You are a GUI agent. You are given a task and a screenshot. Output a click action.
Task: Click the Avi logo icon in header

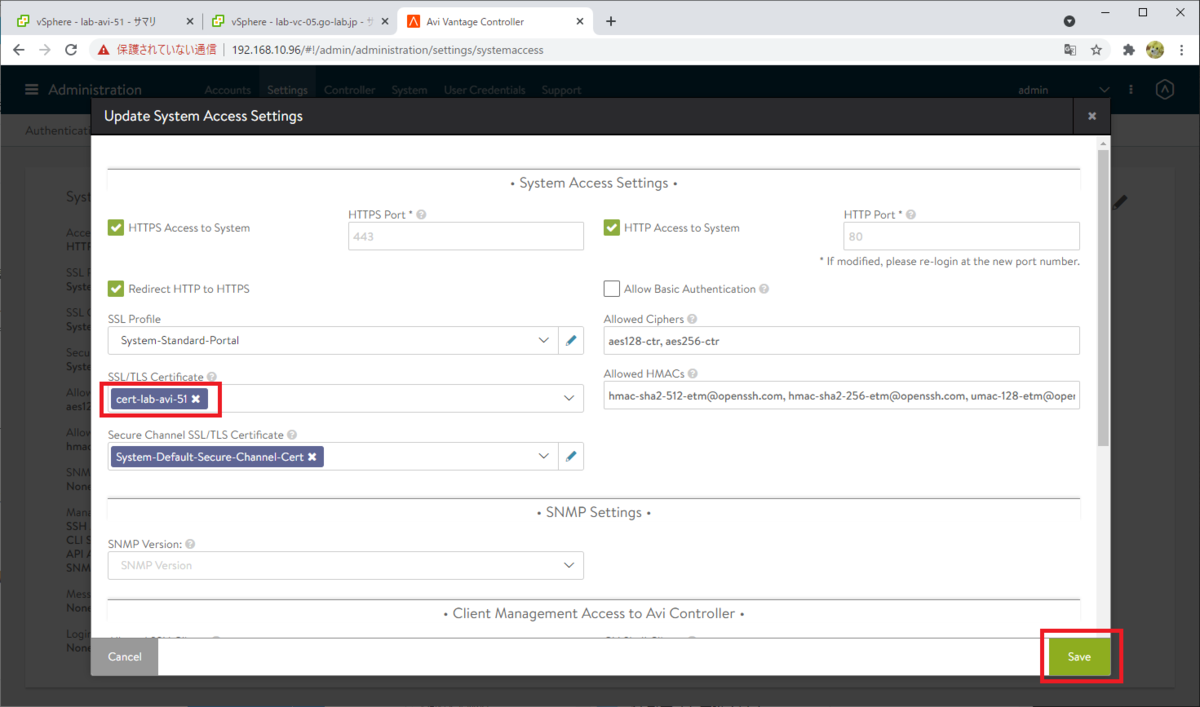click(1164, 90)
